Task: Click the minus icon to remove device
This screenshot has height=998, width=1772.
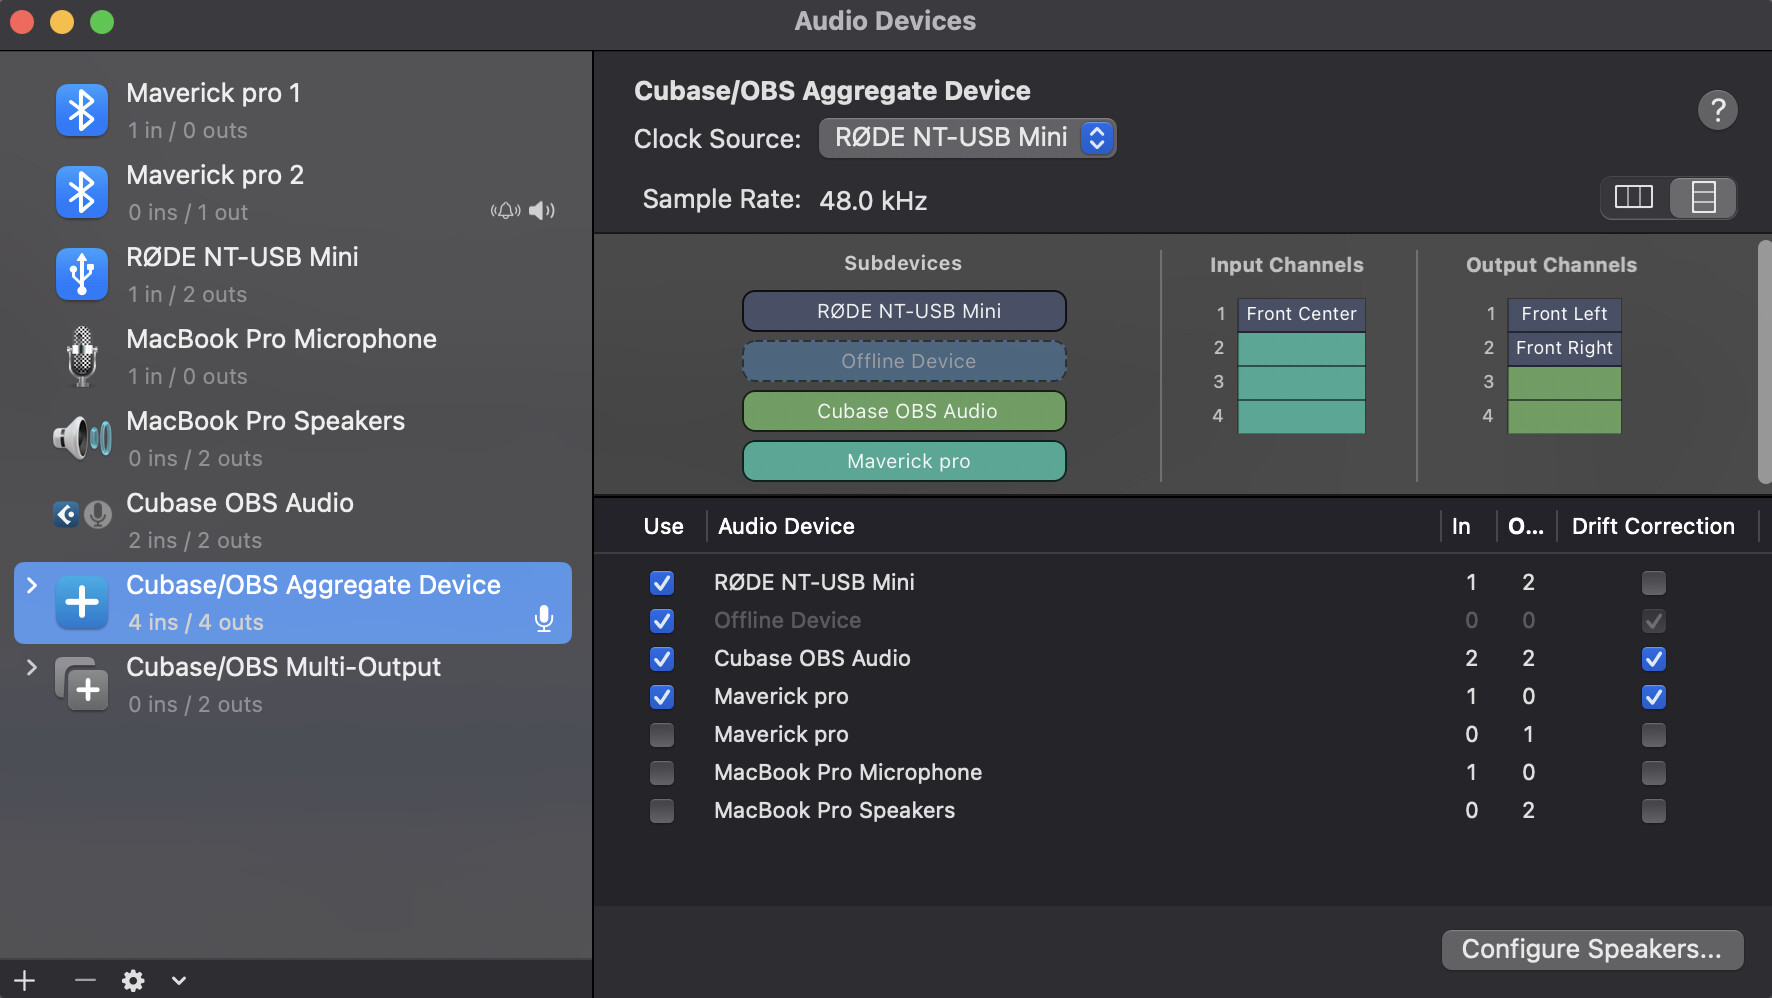Action: 85,981
